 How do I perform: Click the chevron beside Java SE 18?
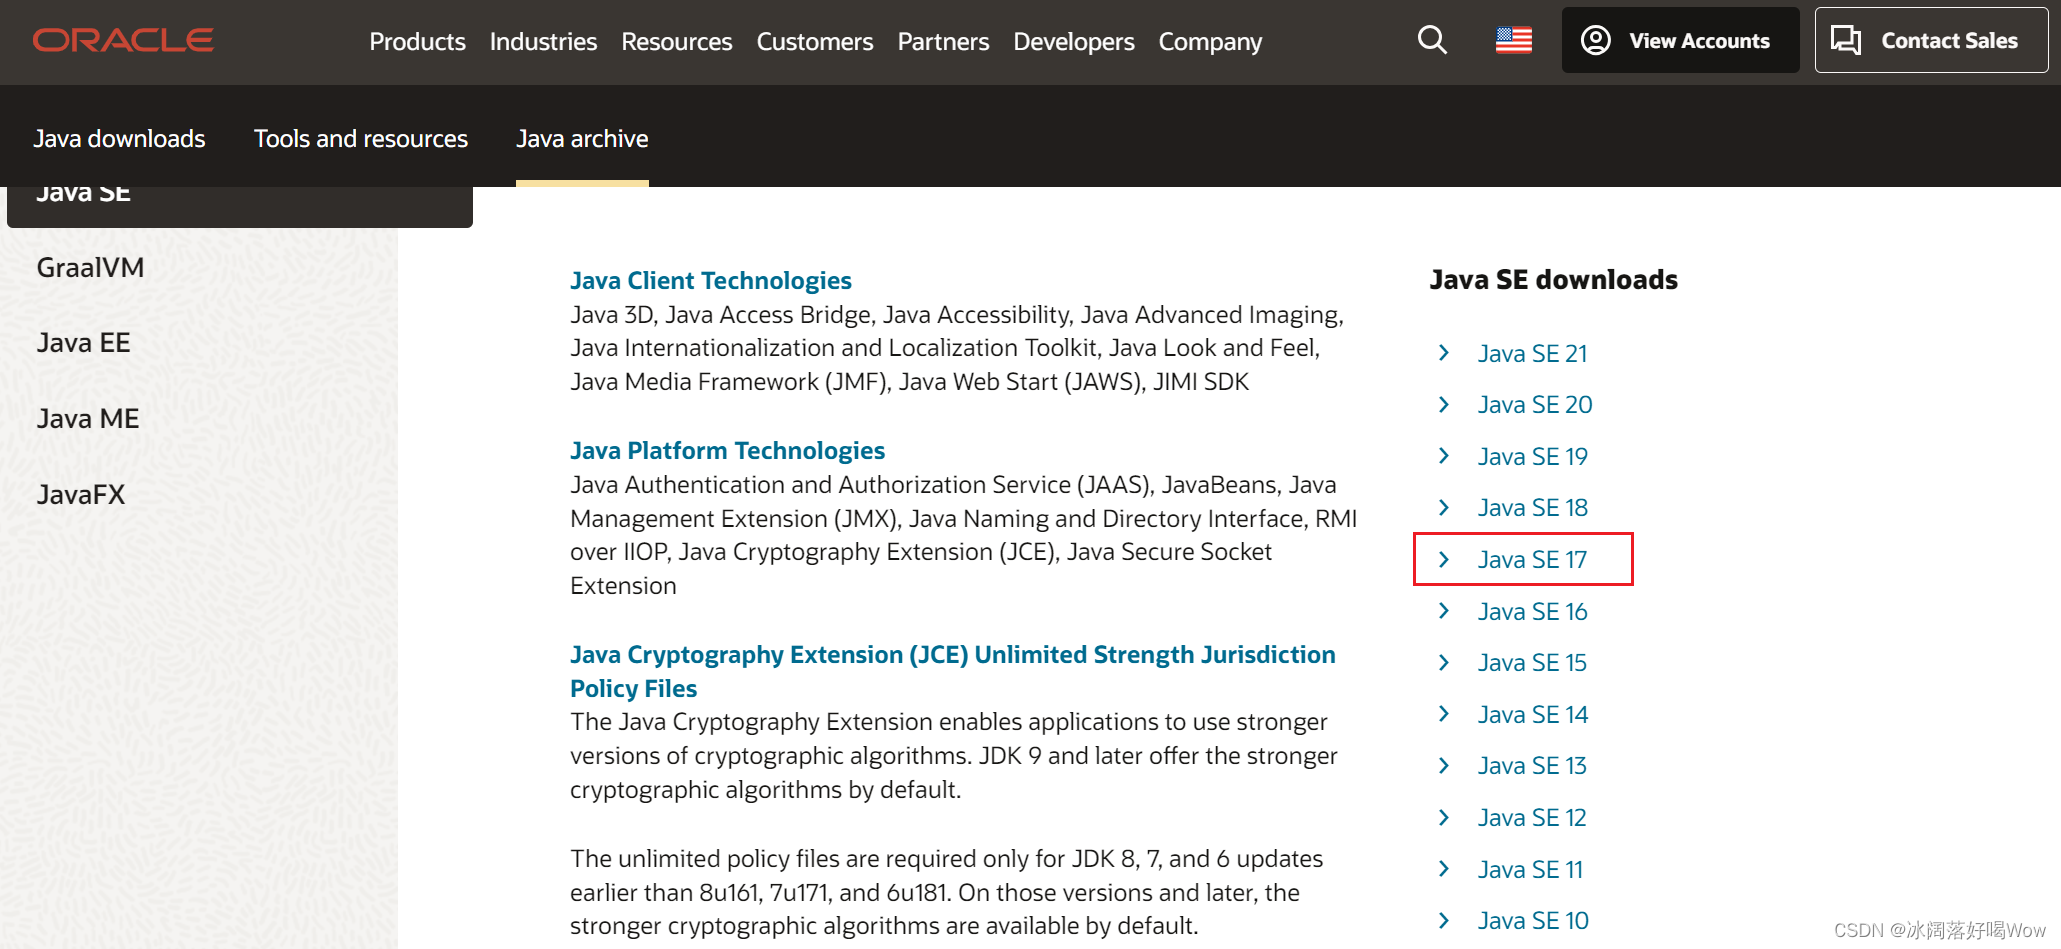click(x=1444, y=507)
